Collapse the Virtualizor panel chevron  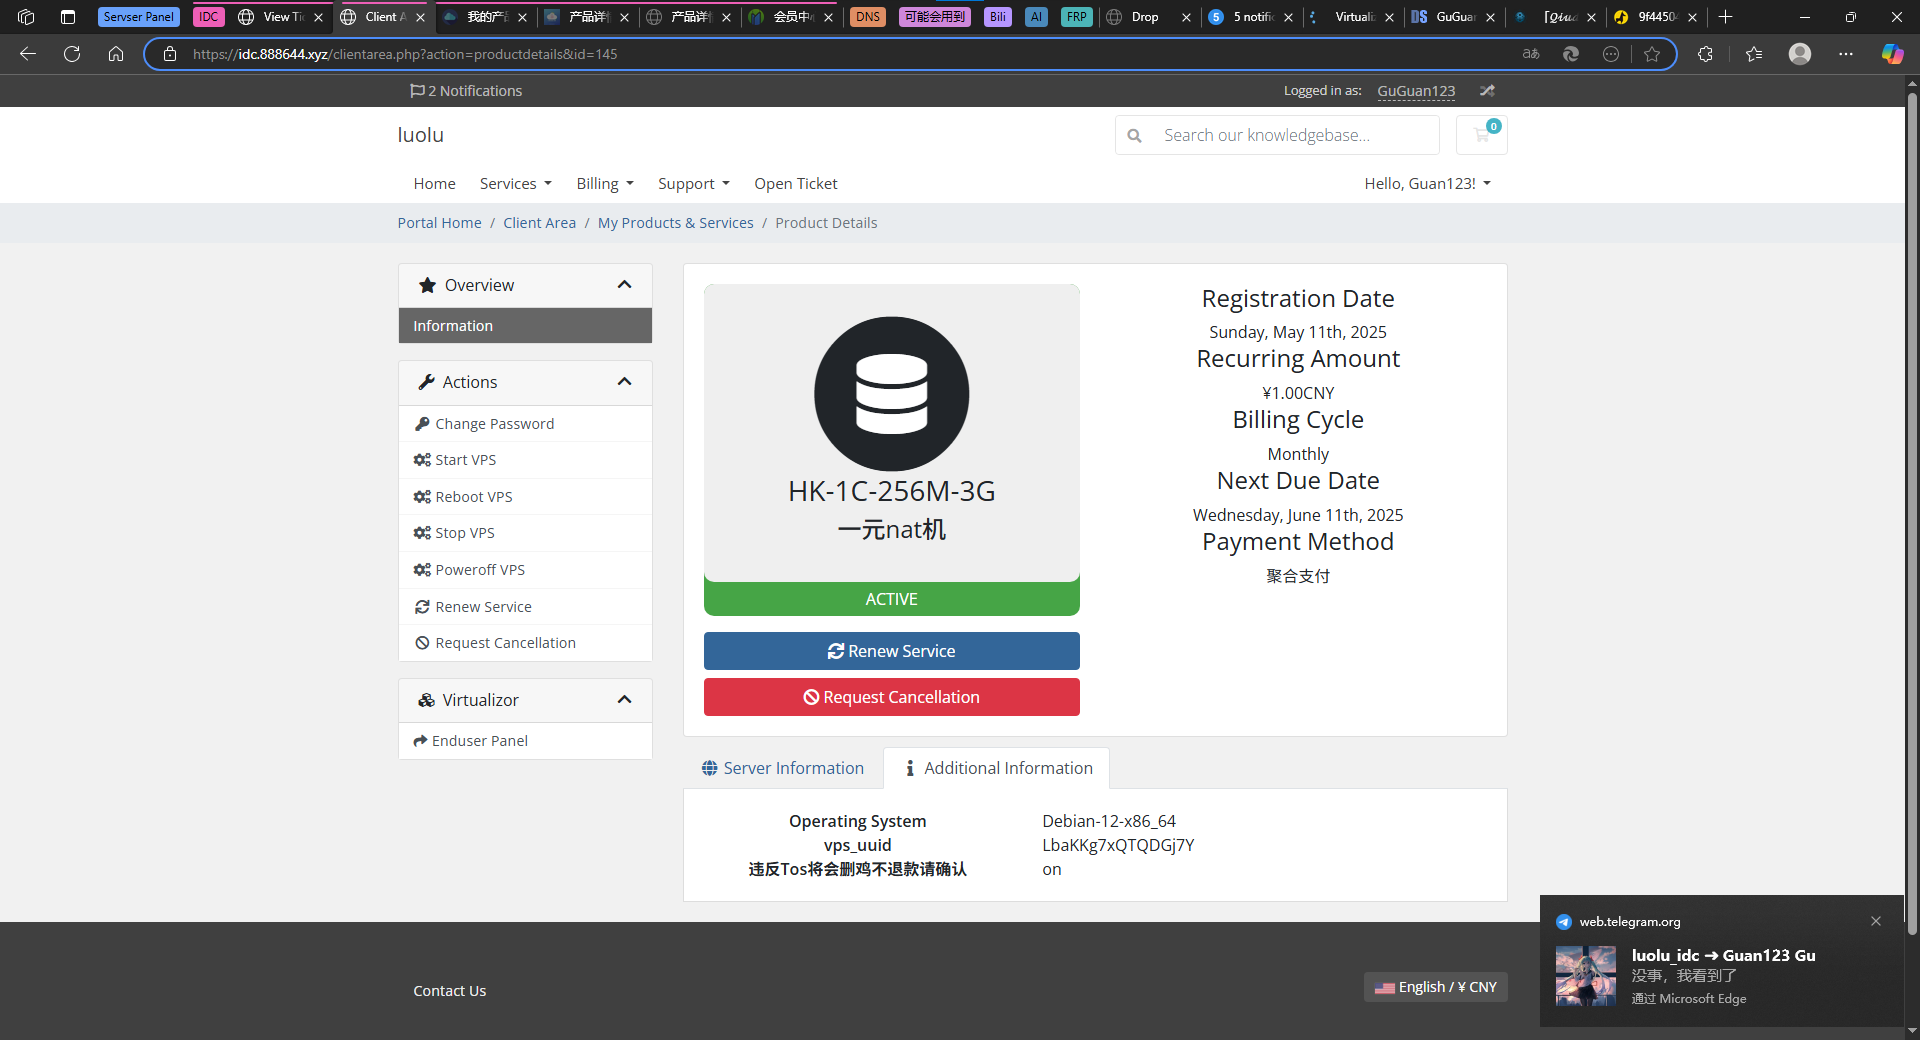click(x=625, y=700)
